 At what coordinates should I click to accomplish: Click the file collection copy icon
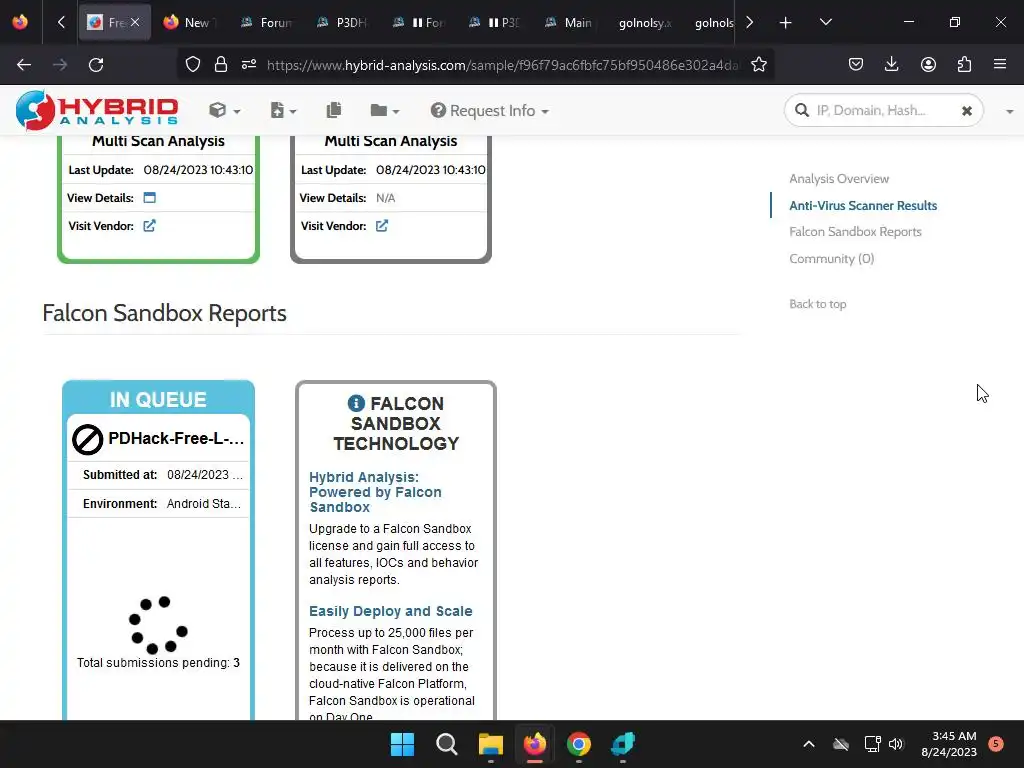[334, 110]
